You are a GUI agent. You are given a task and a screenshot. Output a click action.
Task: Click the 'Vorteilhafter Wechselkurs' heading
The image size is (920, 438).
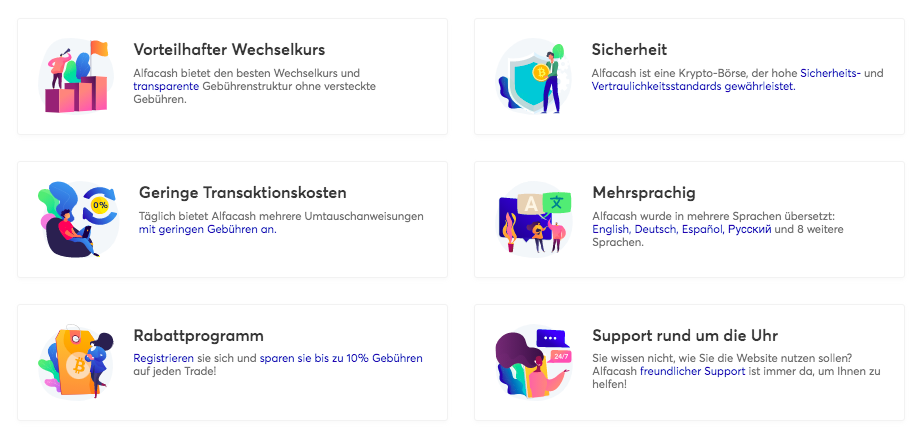point(229,49)
